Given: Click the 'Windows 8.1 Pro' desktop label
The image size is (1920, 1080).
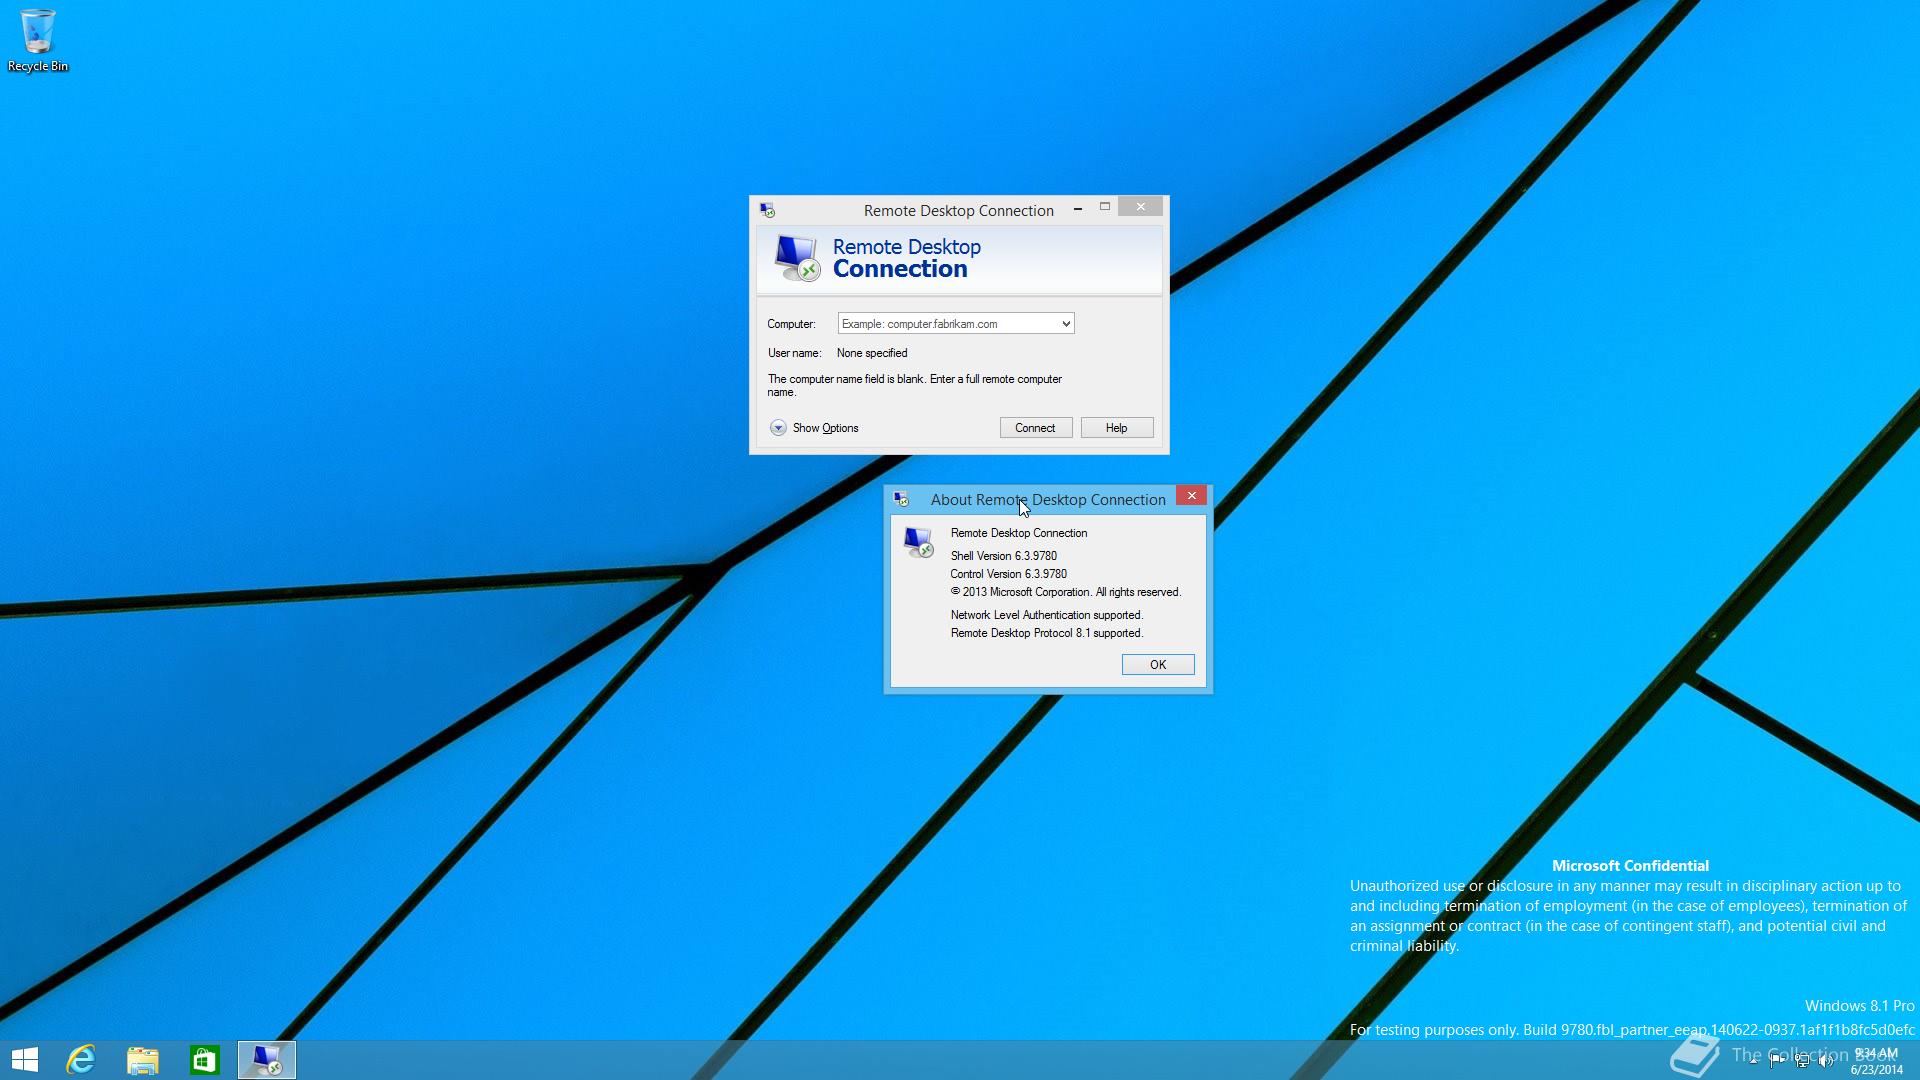Looking at the screenshot, I should tap(1860, 1006).
